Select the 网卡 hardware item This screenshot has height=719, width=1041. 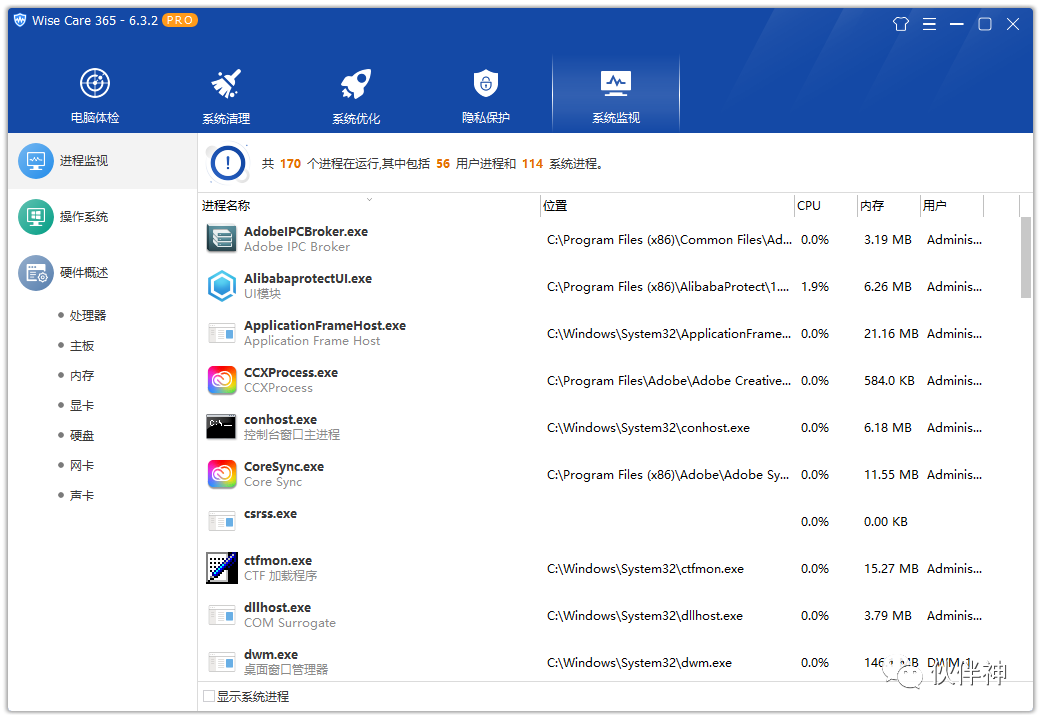pyautogui.click(x=82, y=465)
